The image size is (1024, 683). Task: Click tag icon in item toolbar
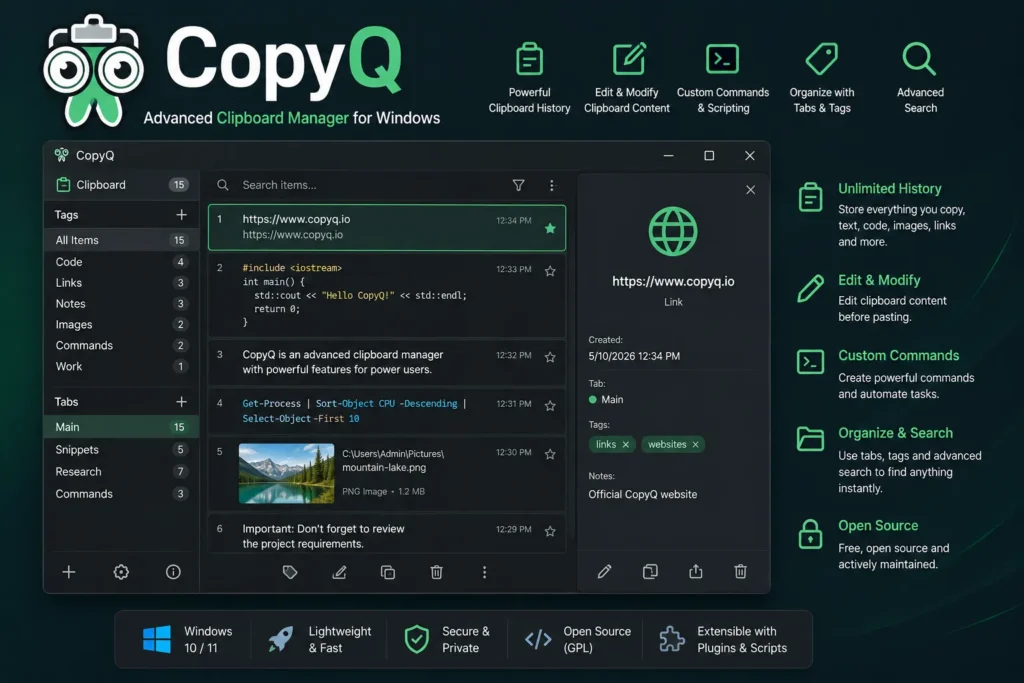pyautogui.click(x=290, y=573)
